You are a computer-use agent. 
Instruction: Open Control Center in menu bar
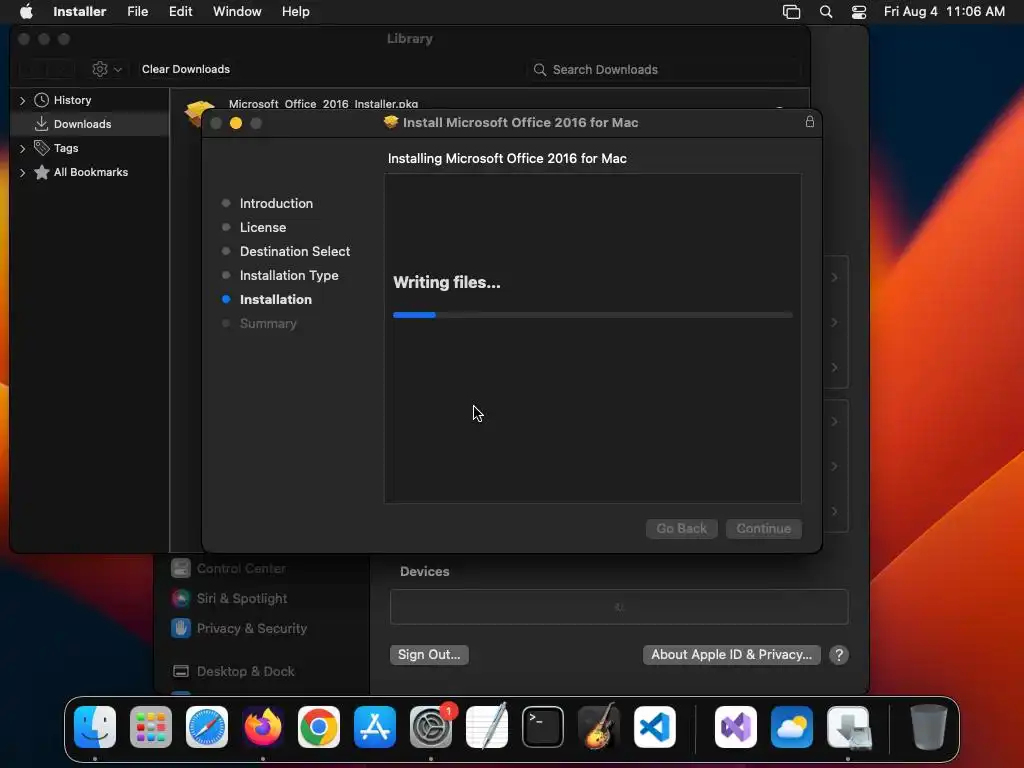pyautogui.click(x=859, y=12)
